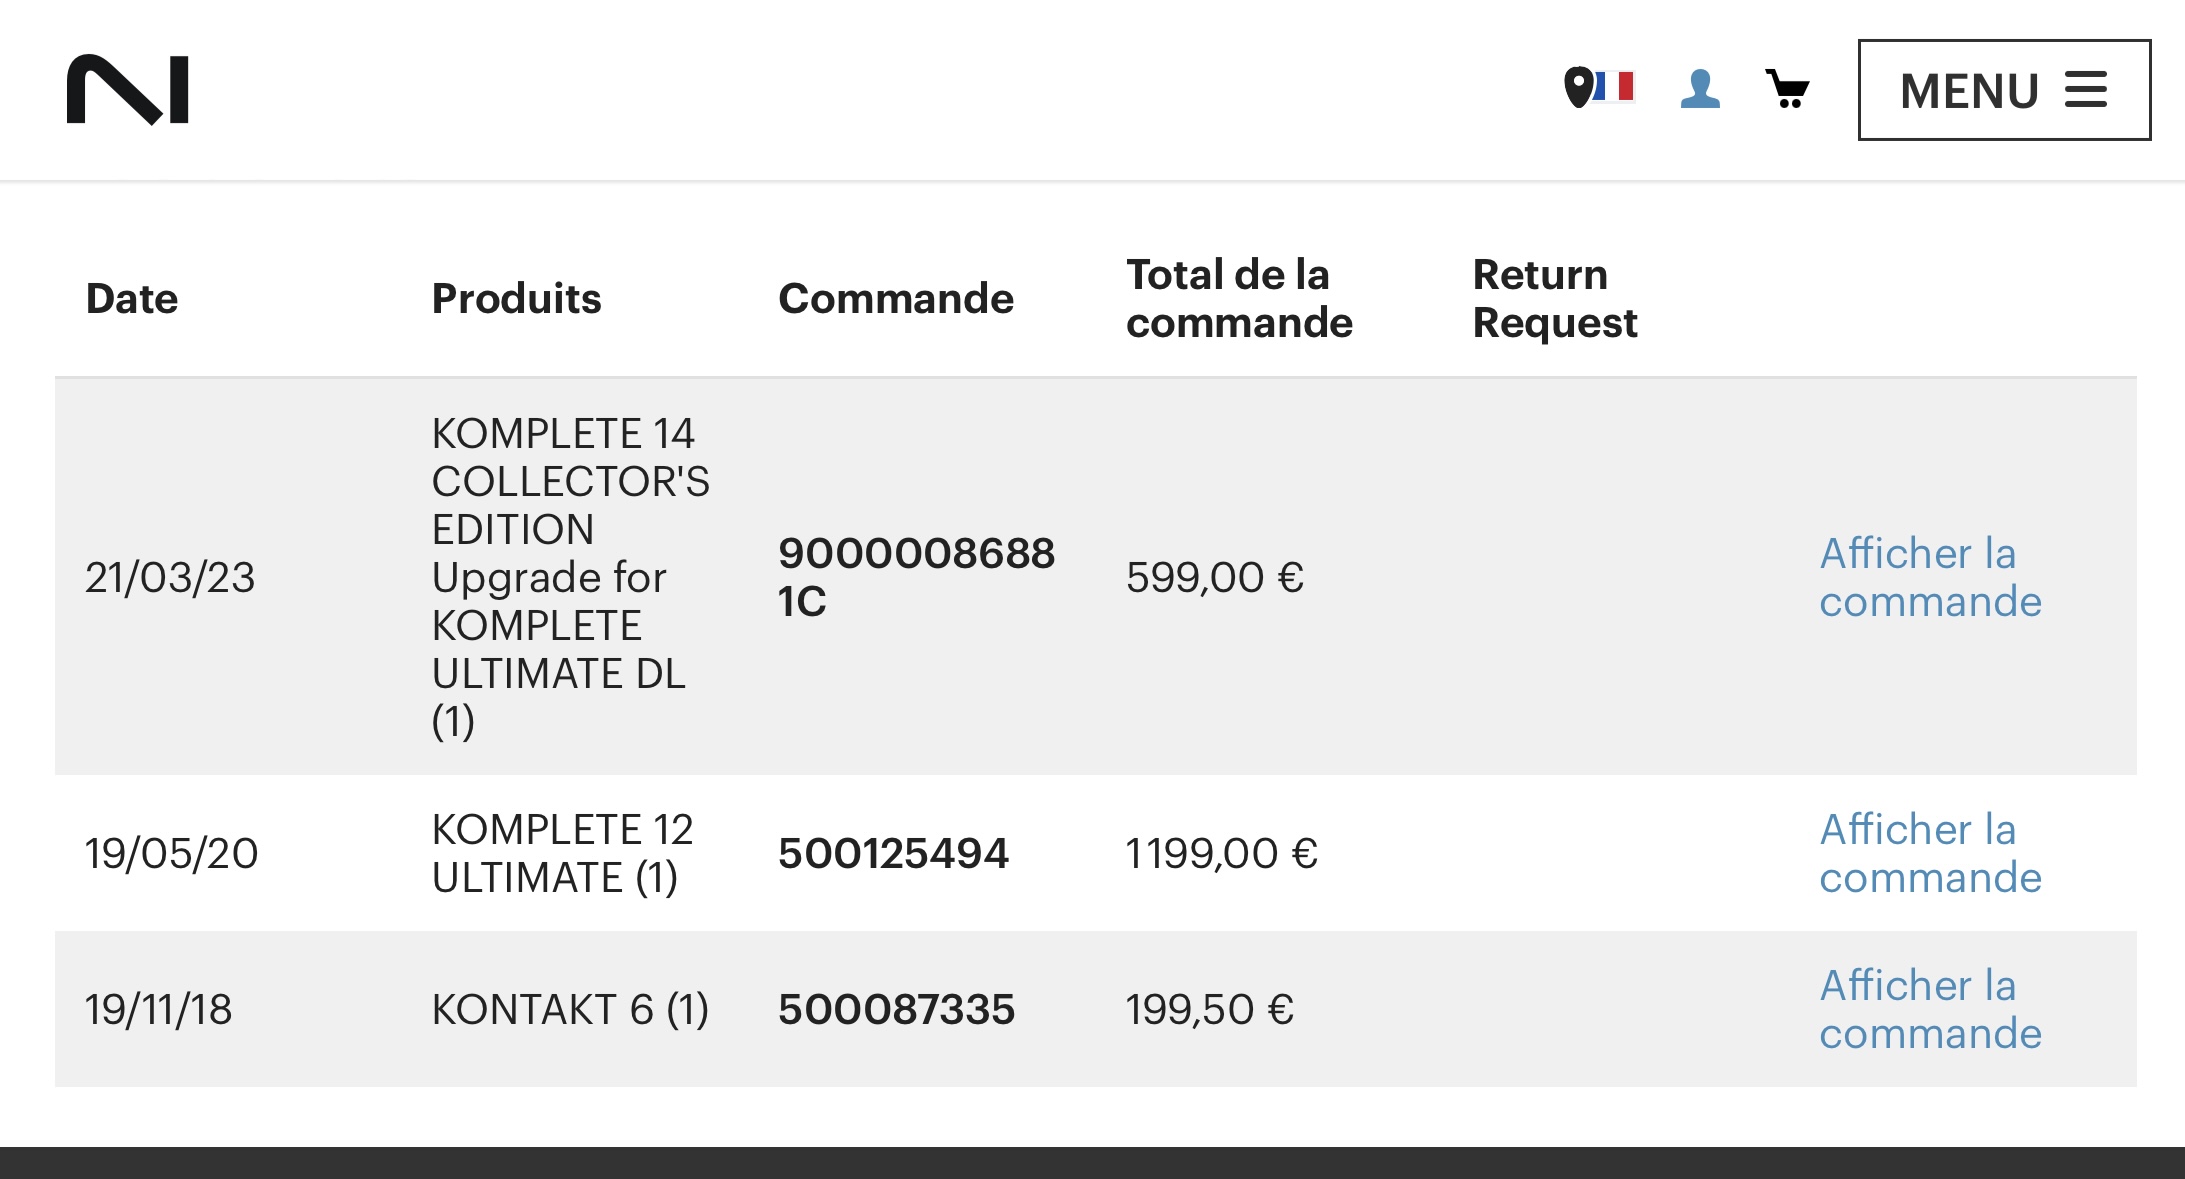
Task: Click the Return Request column header
Action: [x=1555, y=298]
